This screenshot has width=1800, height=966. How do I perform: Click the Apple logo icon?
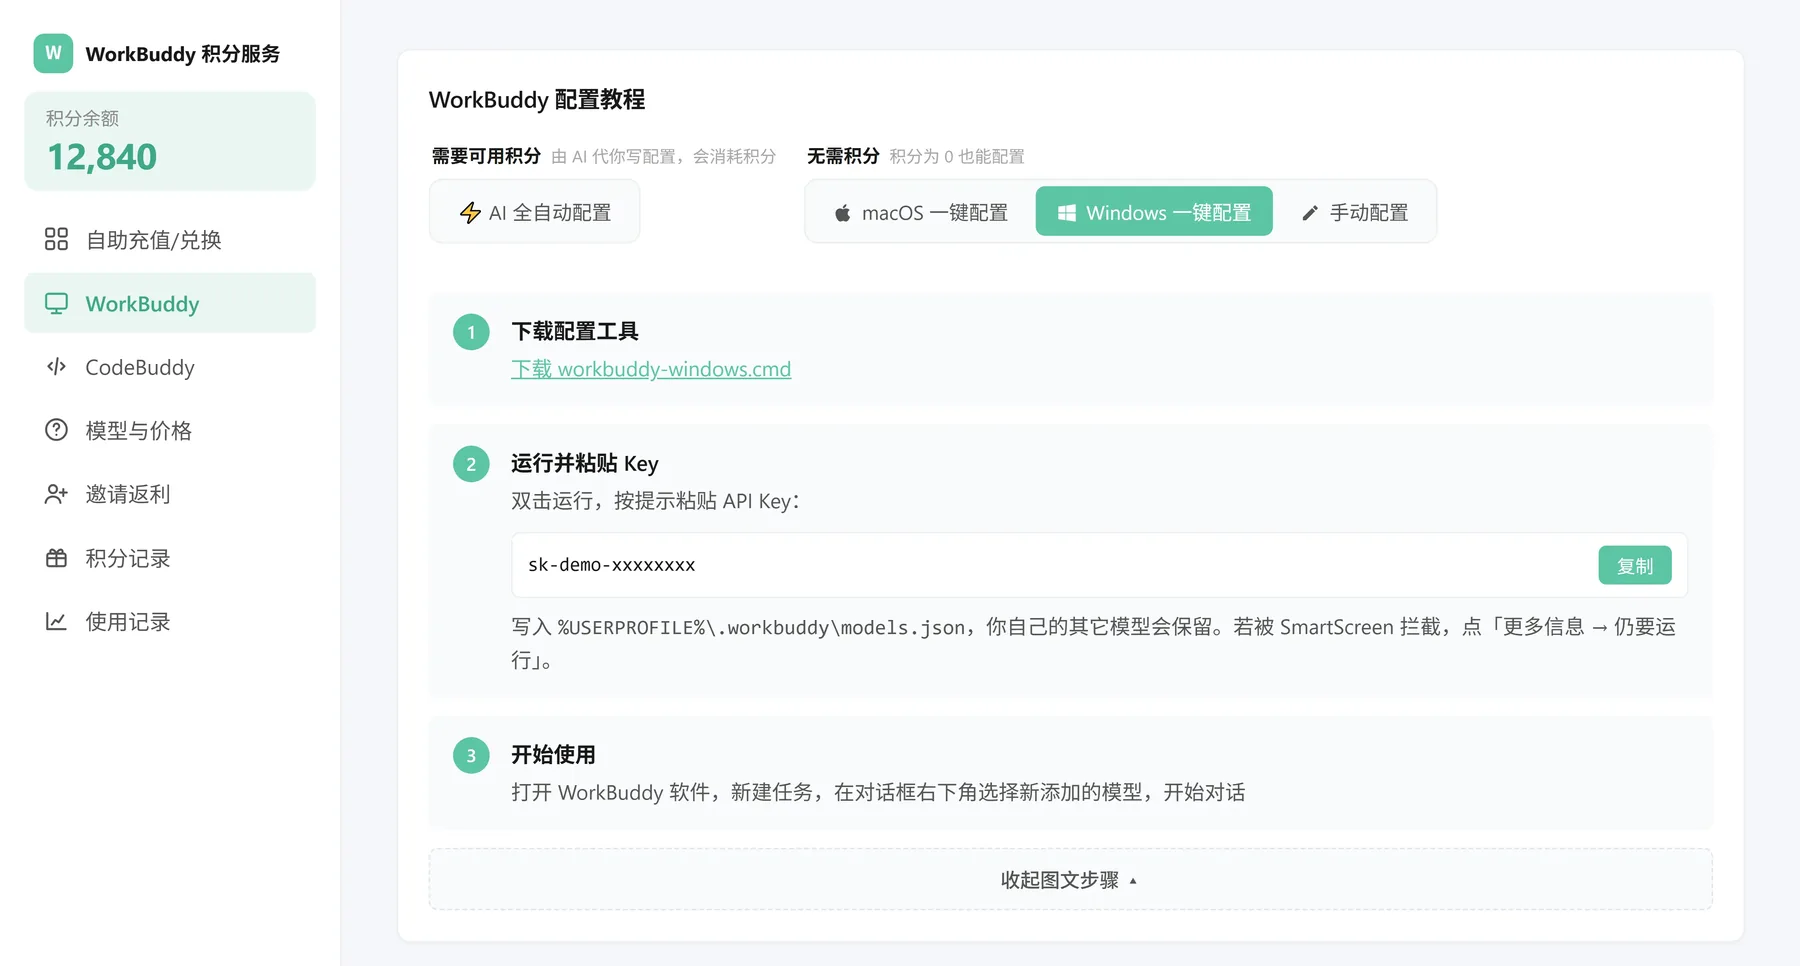pos(843,213)
